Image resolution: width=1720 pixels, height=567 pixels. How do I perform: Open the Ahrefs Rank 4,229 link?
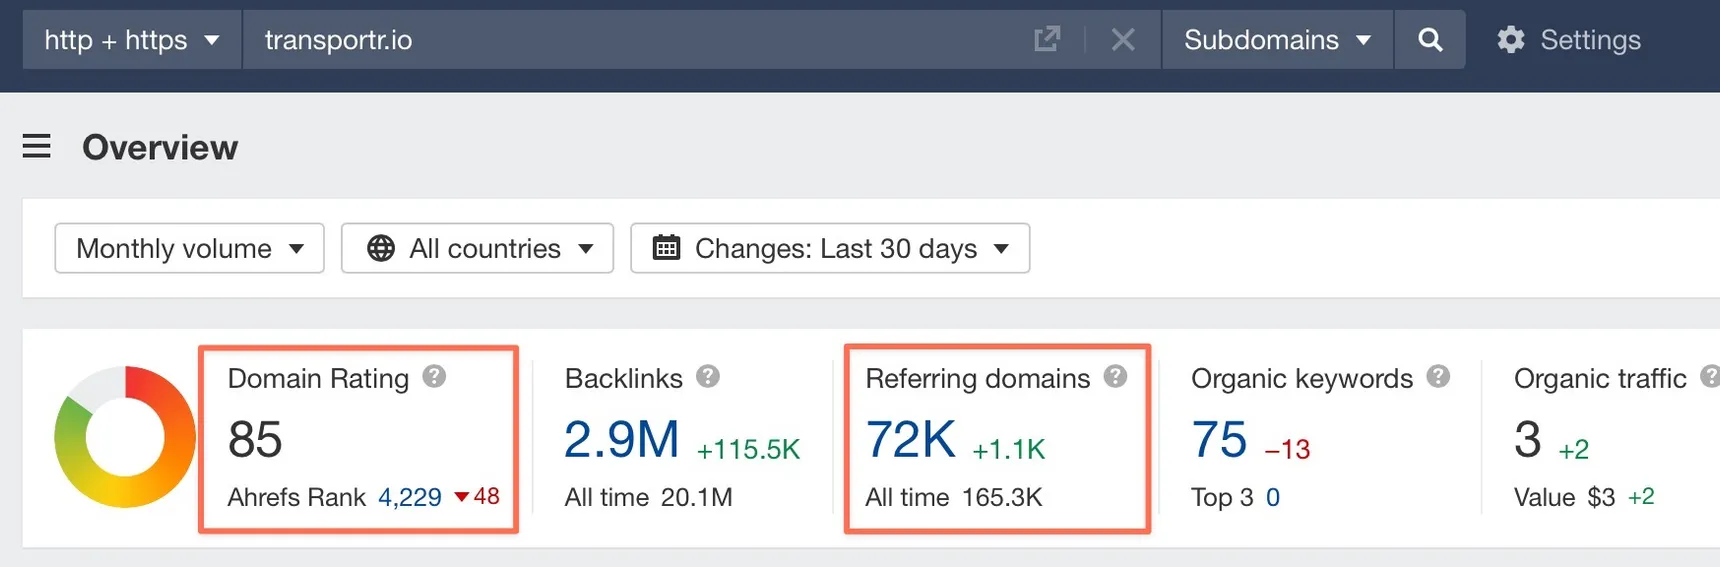410,497
